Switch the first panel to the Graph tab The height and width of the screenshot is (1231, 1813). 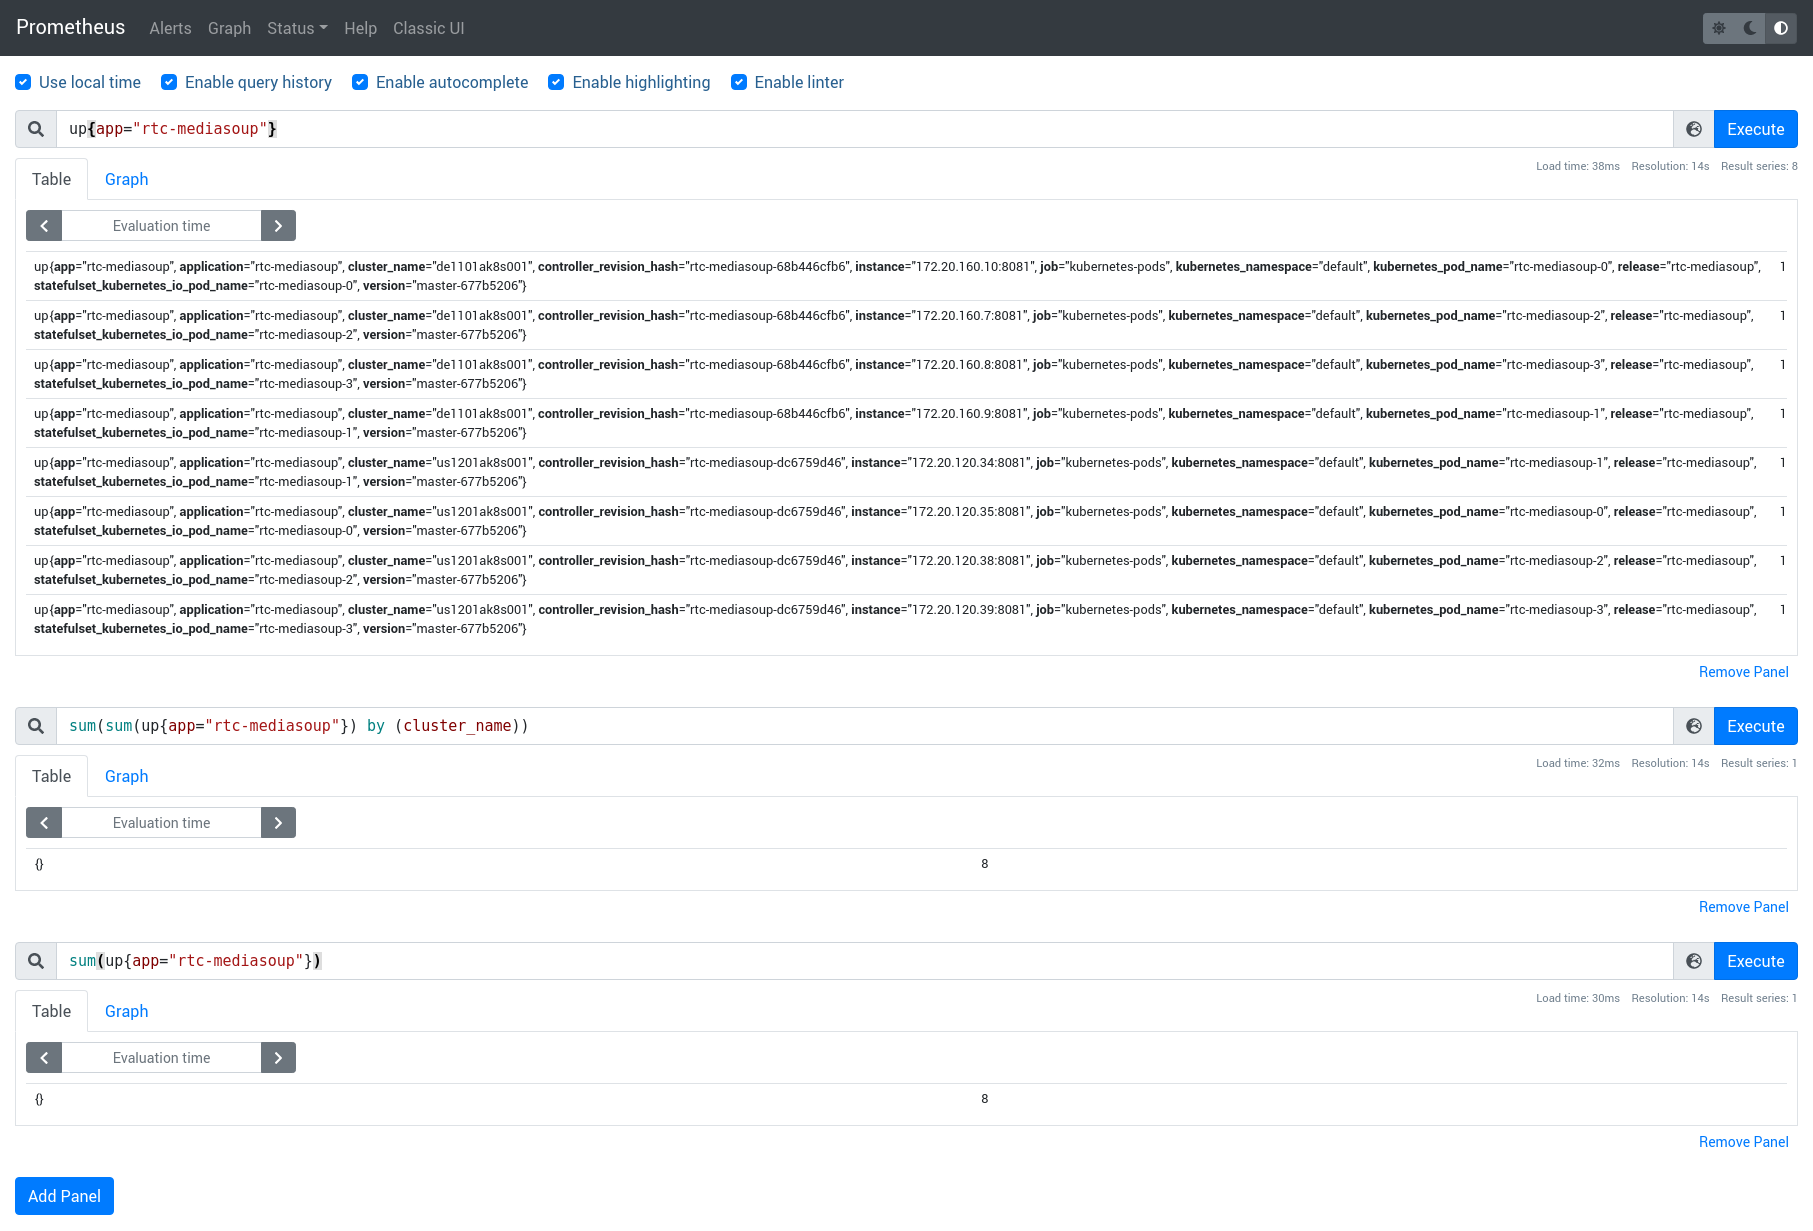click(126, 179)
